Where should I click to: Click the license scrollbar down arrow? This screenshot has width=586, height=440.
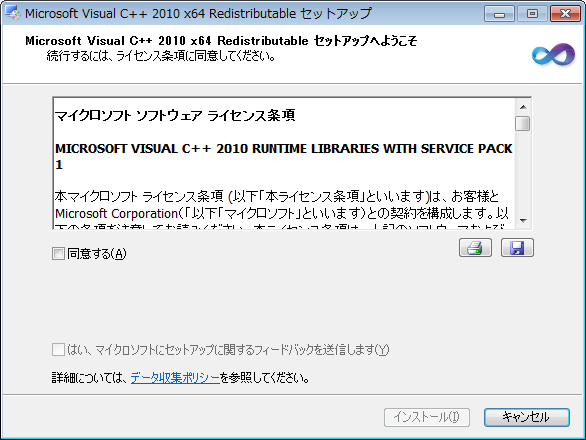pyautogui.click(x=523, y=221)
